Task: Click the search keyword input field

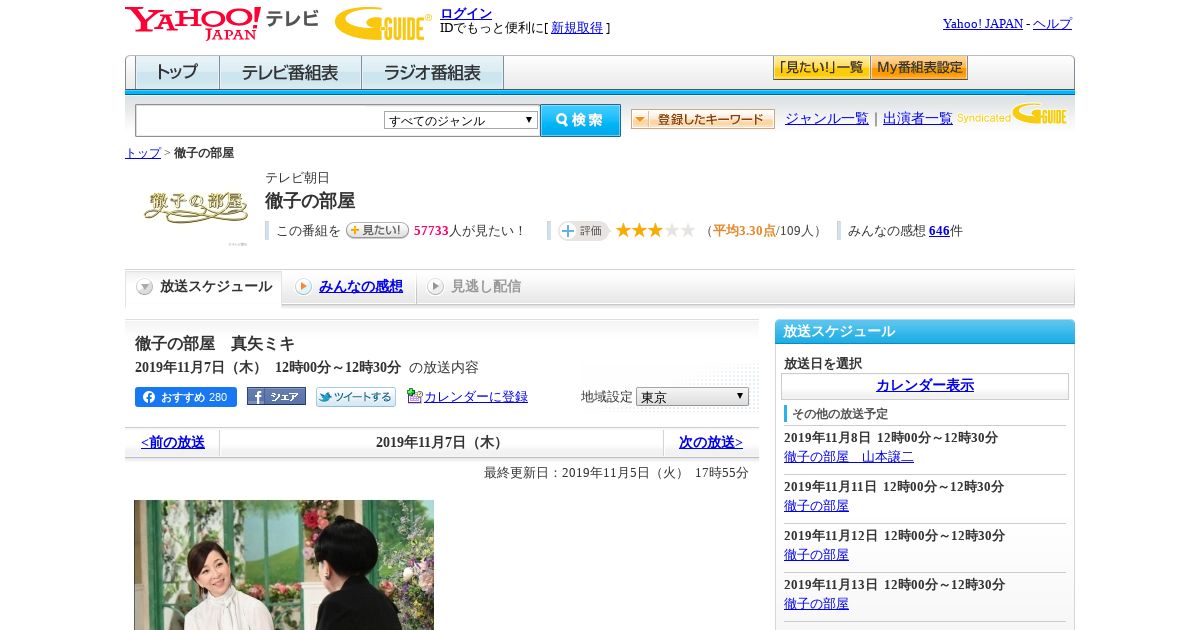Action: point(260,120)
